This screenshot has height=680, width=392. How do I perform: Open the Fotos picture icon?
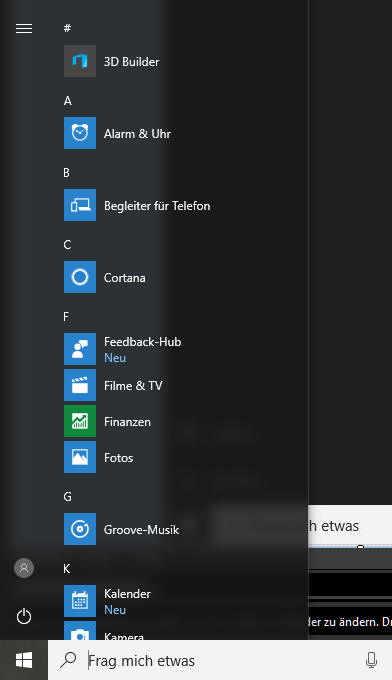[80, 457]
